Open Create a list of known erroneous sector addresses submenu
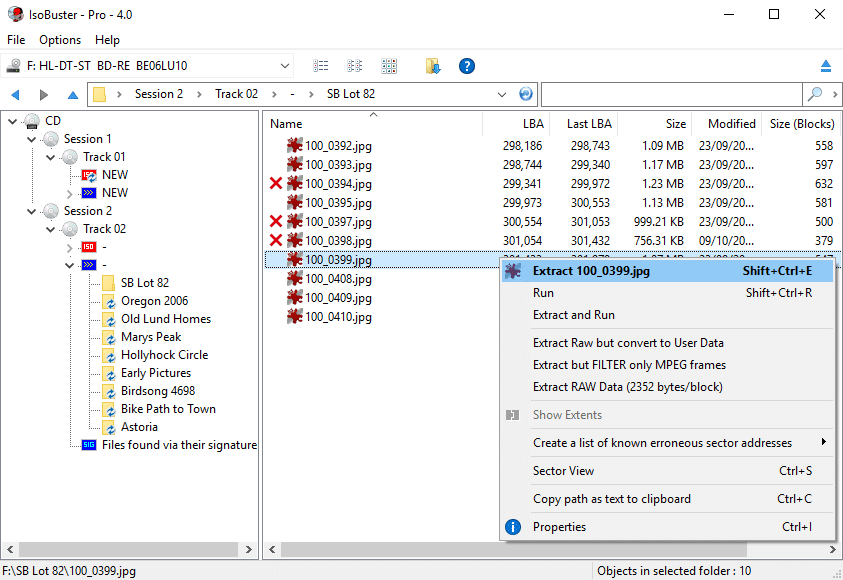Screen dimensions: 843x580 667,443
